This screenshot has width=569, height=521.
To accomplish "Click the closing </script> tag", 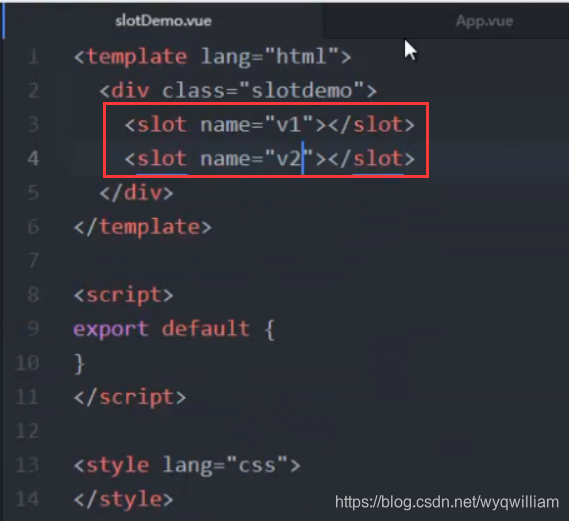I will pos(130,397).
